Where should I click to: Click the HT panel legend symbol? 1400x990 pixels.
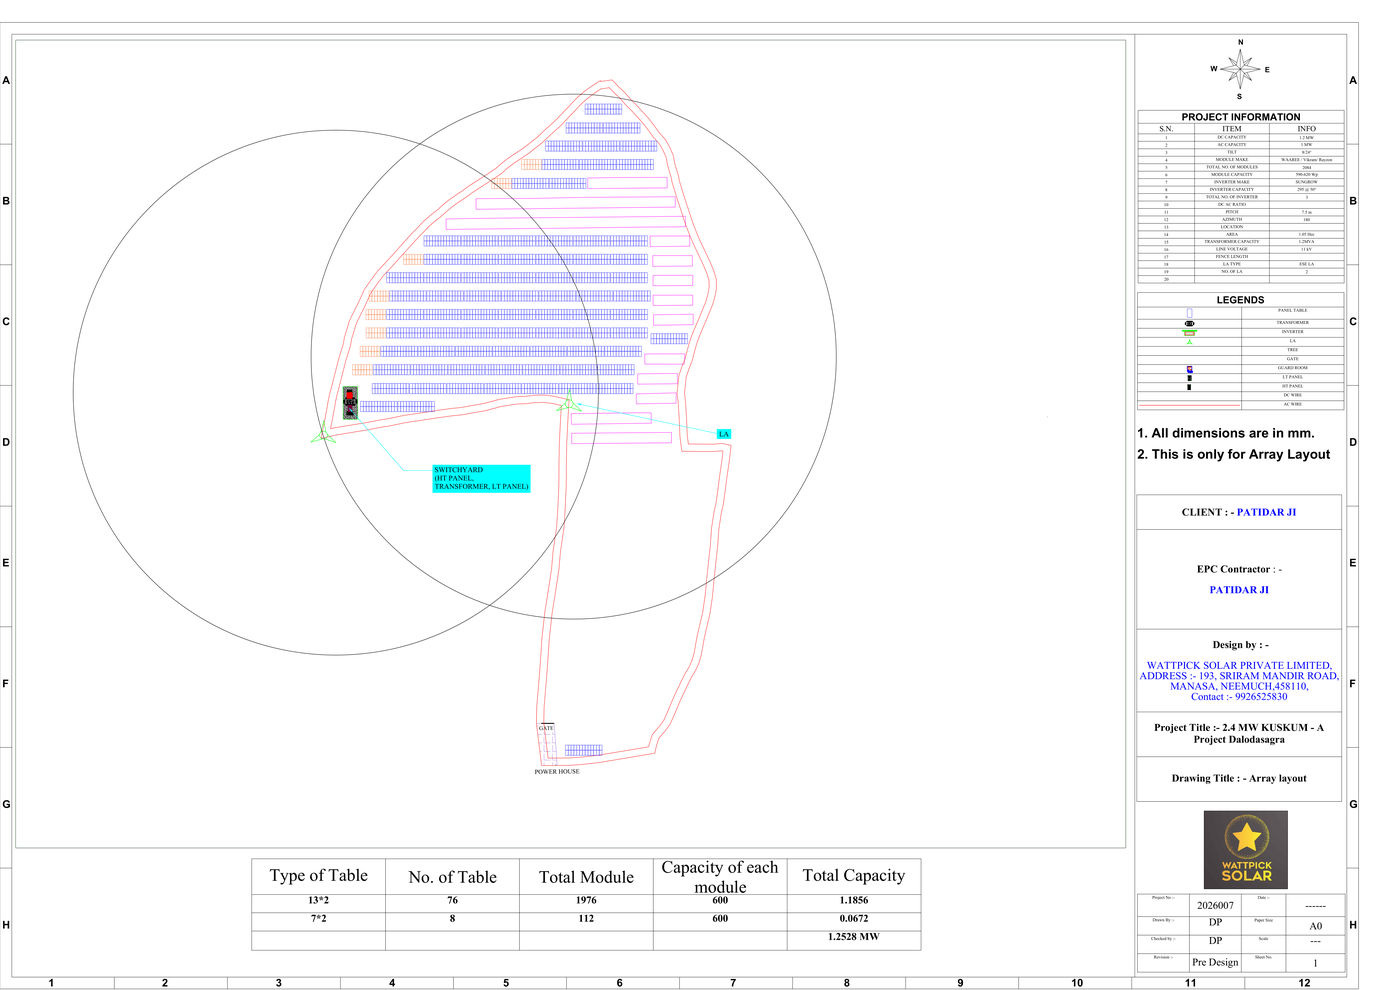click(x=1189, y=387)
